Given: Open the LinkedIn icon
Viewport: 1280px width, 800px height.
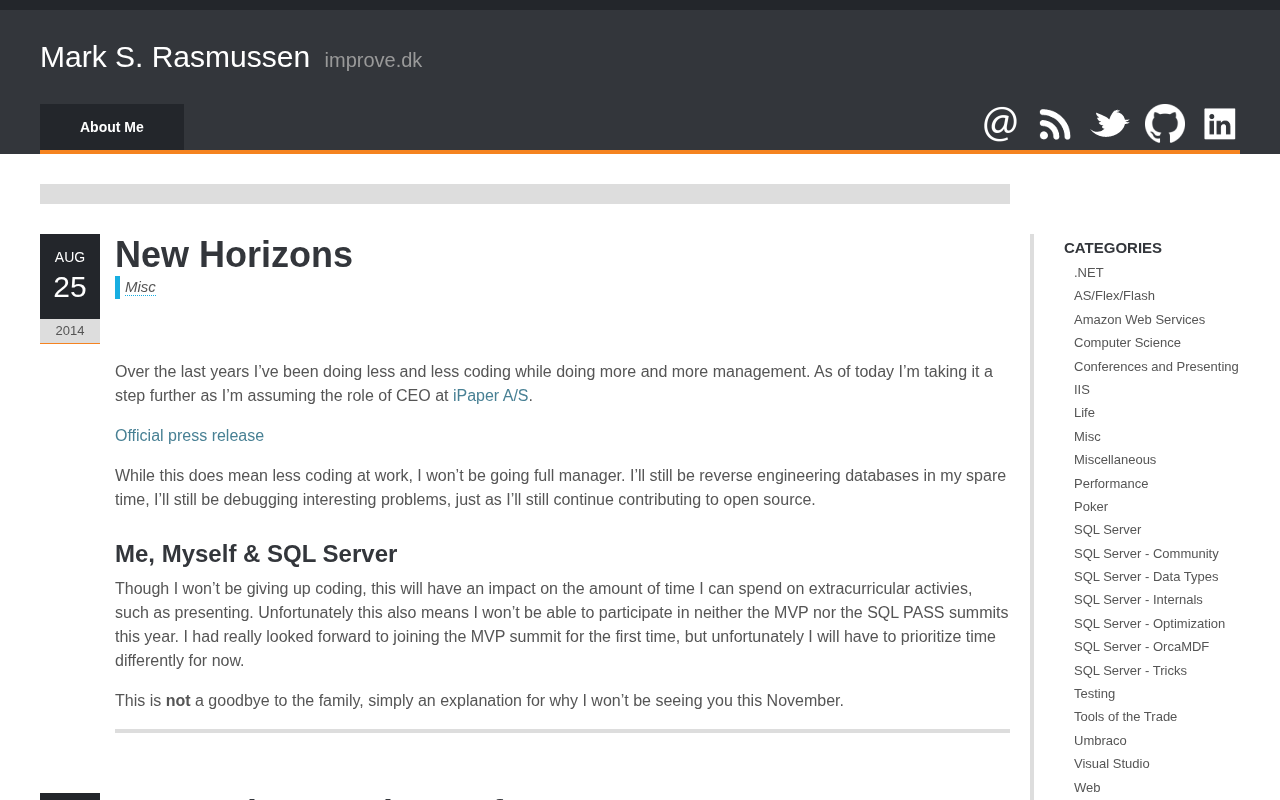Looking at the screenshot, I should coord(1220,124).
